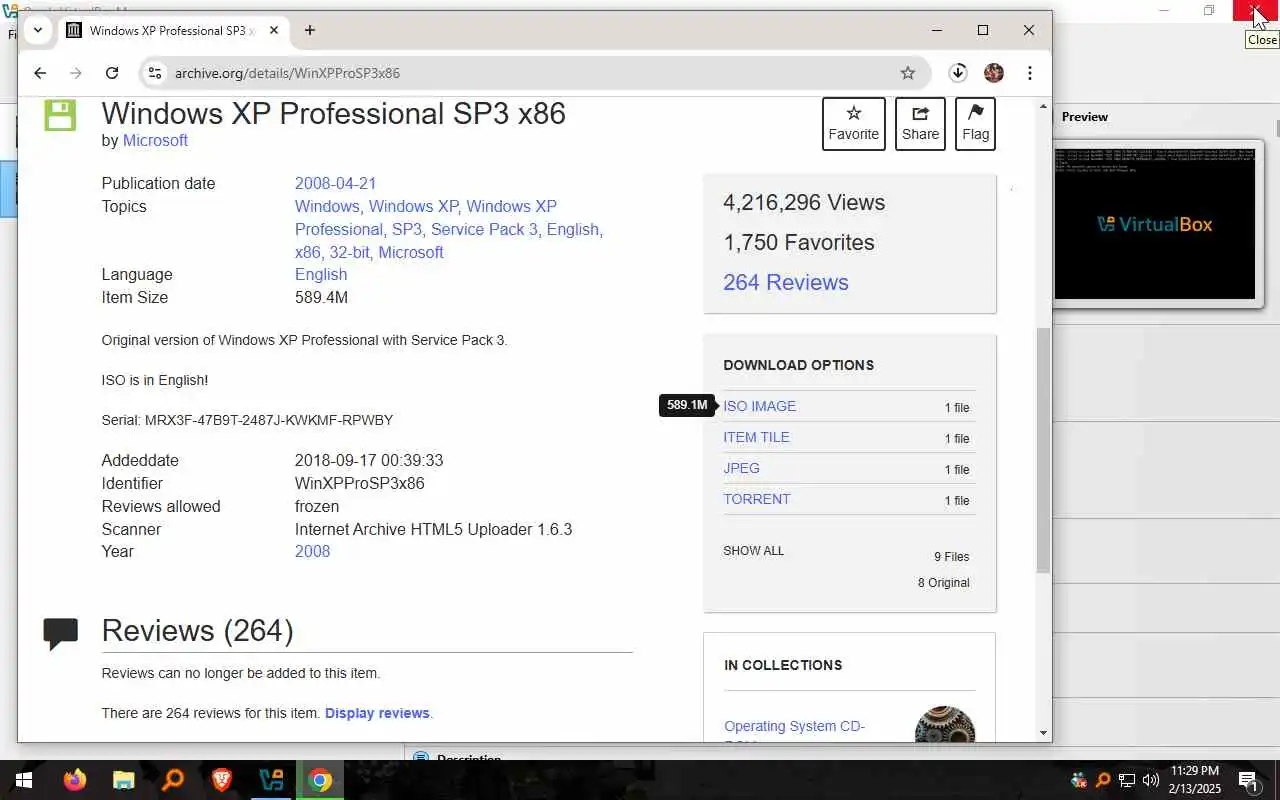Viewport: 1280px width, 800px height.
Task: Open a new Chrome tab
Action: pyautogui.click(x=310, y=30)
